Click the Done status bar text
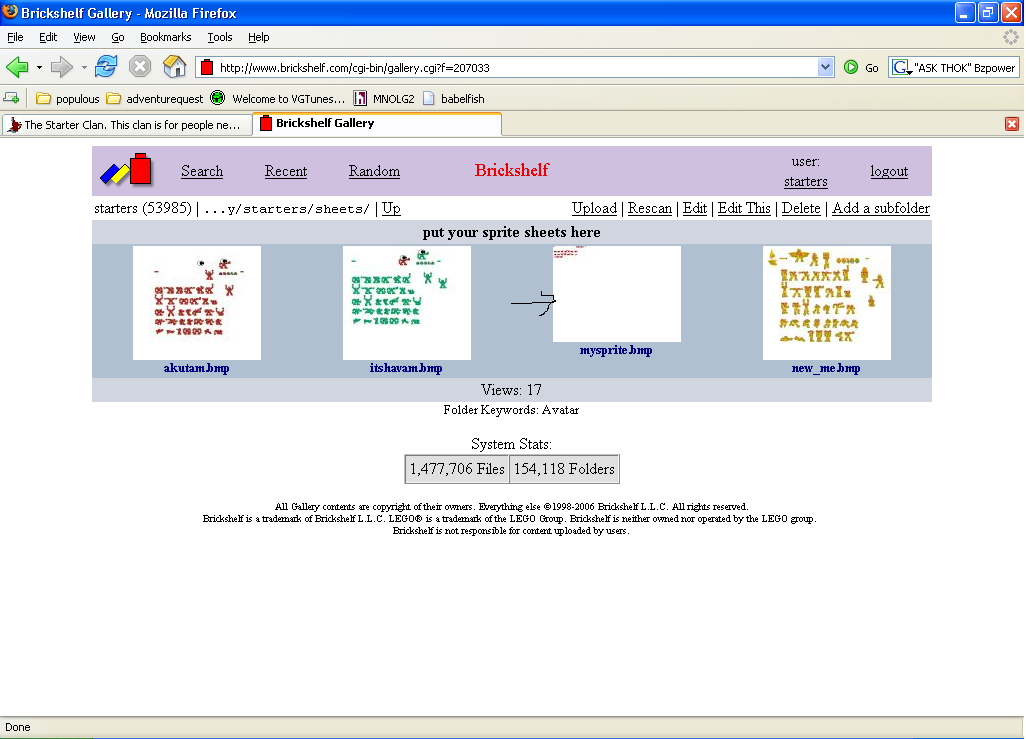1026x739 pixels. click(18, 727)
